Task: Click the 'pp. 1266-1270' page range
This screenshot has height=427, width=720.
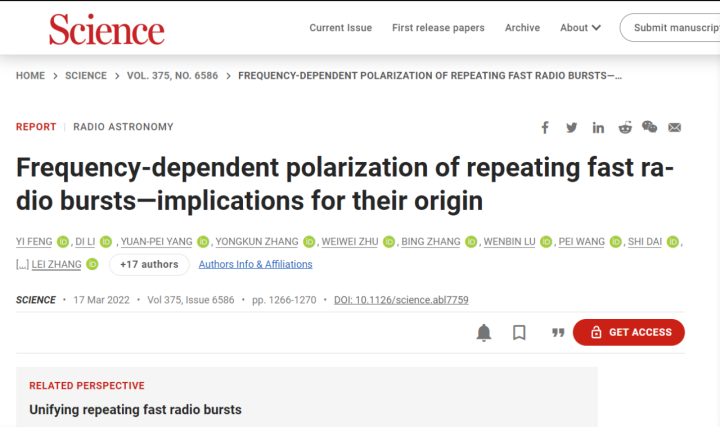Action: coord(284,300)
